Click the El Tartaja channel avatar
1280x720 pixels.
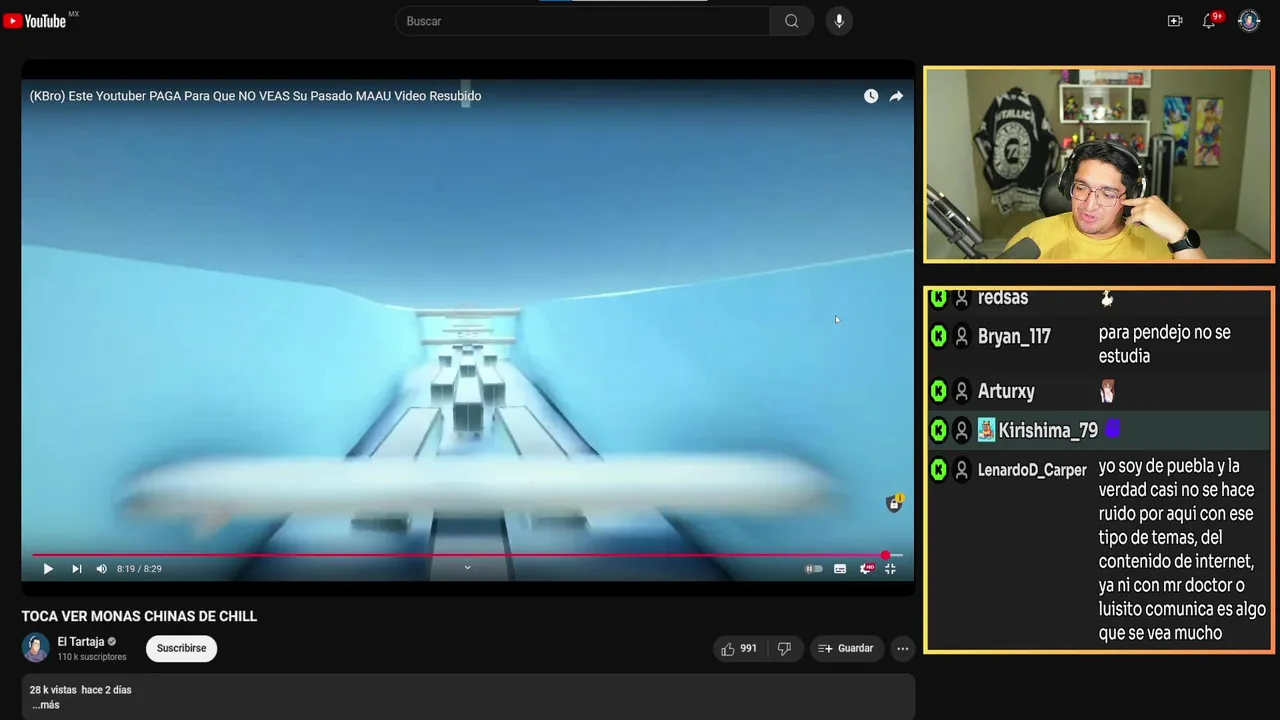pos(36,648)
